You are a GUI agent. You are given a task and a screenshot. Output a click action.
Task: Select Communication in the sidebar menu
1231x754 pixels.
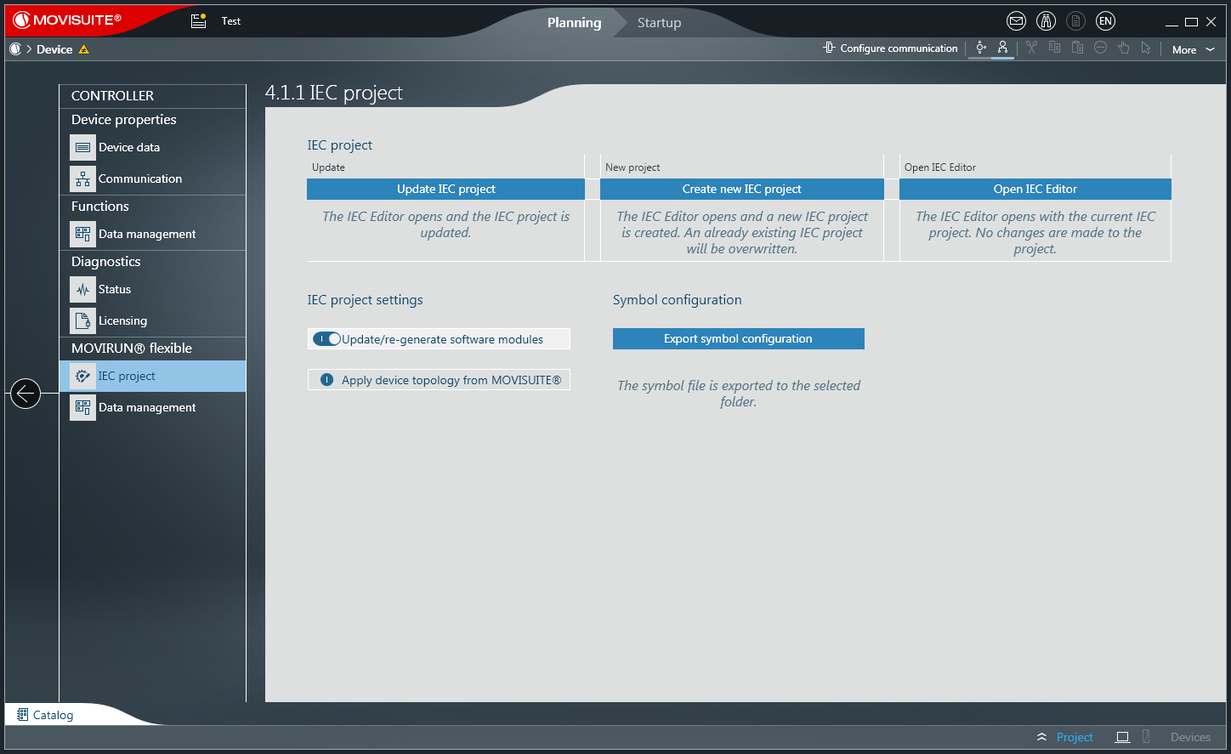(140, 179)
